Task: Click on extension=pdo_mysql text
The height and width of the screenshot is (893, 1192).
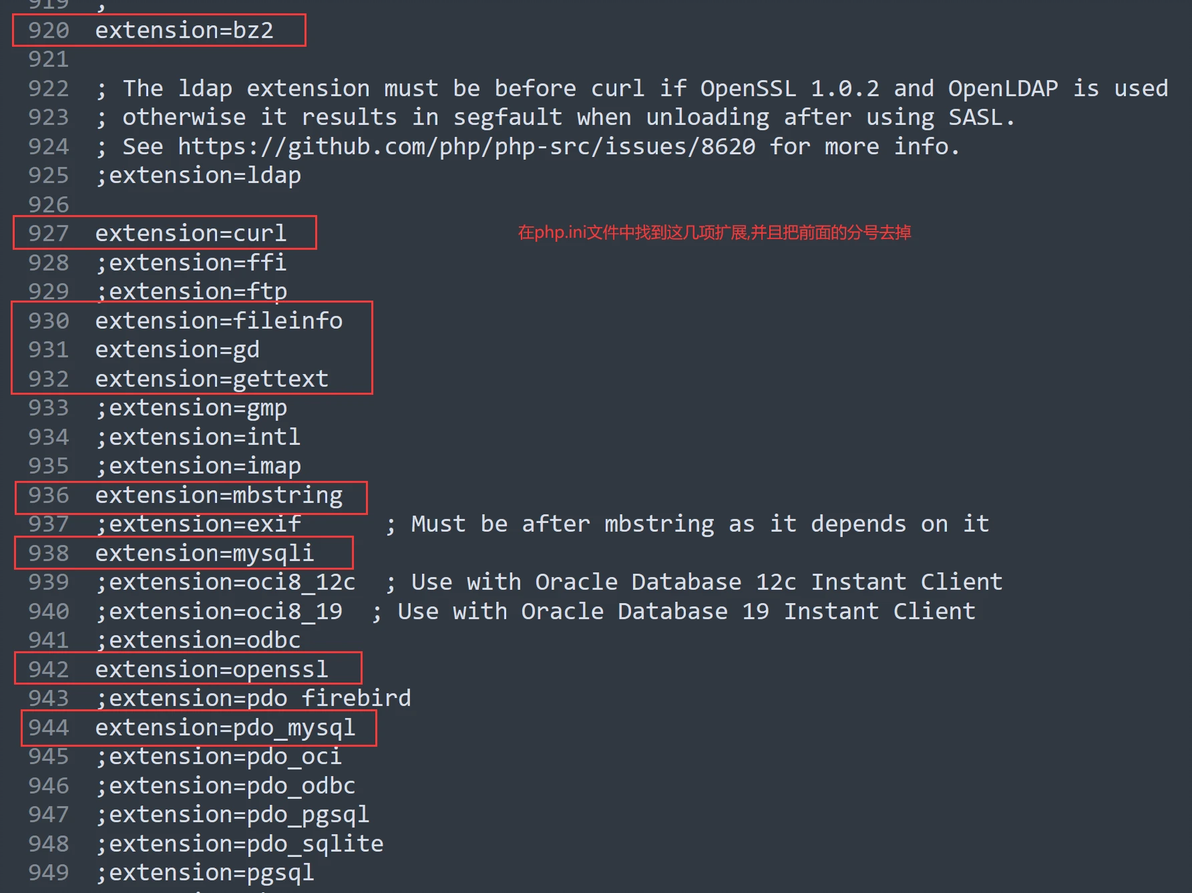Action: 225,728
